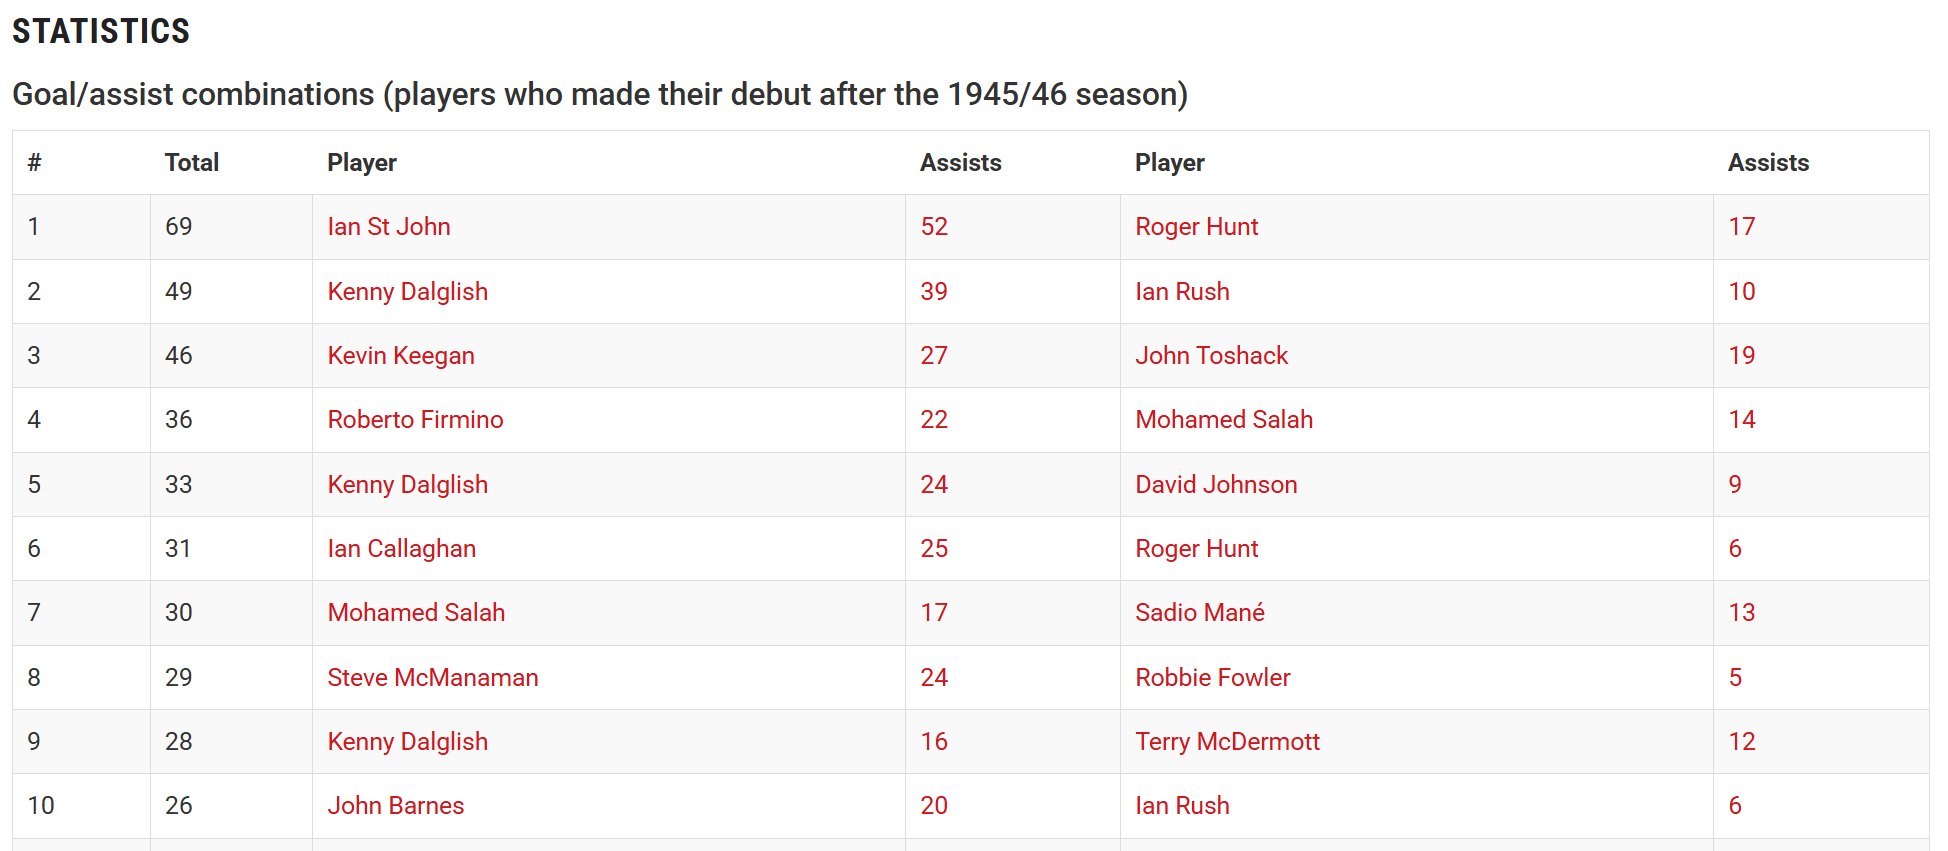Go to Ian Callaghan's page
Viewport: 1948px width, 851px height.
point(401,549)
